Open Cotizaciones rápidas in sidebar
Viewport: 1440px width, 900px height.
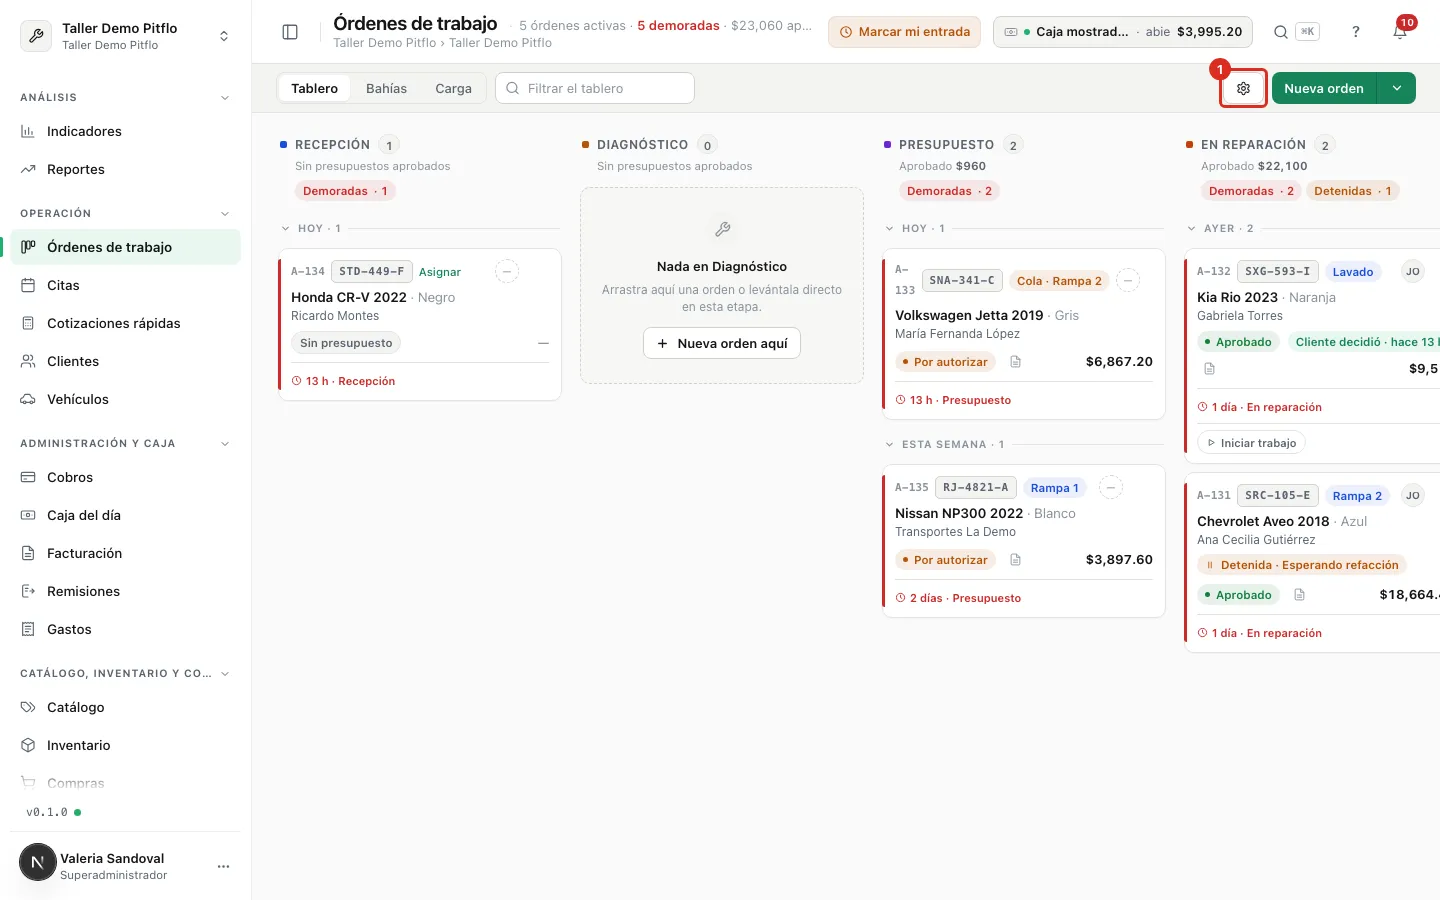click(125, 323)
